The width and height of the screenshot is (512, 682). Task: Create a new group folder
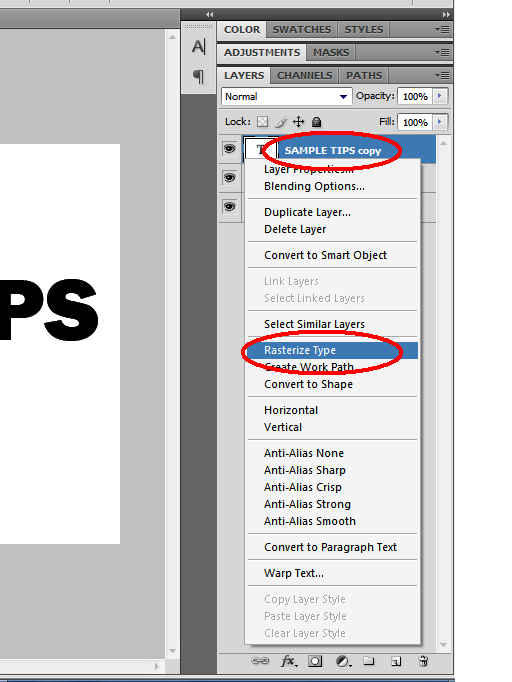369,661
